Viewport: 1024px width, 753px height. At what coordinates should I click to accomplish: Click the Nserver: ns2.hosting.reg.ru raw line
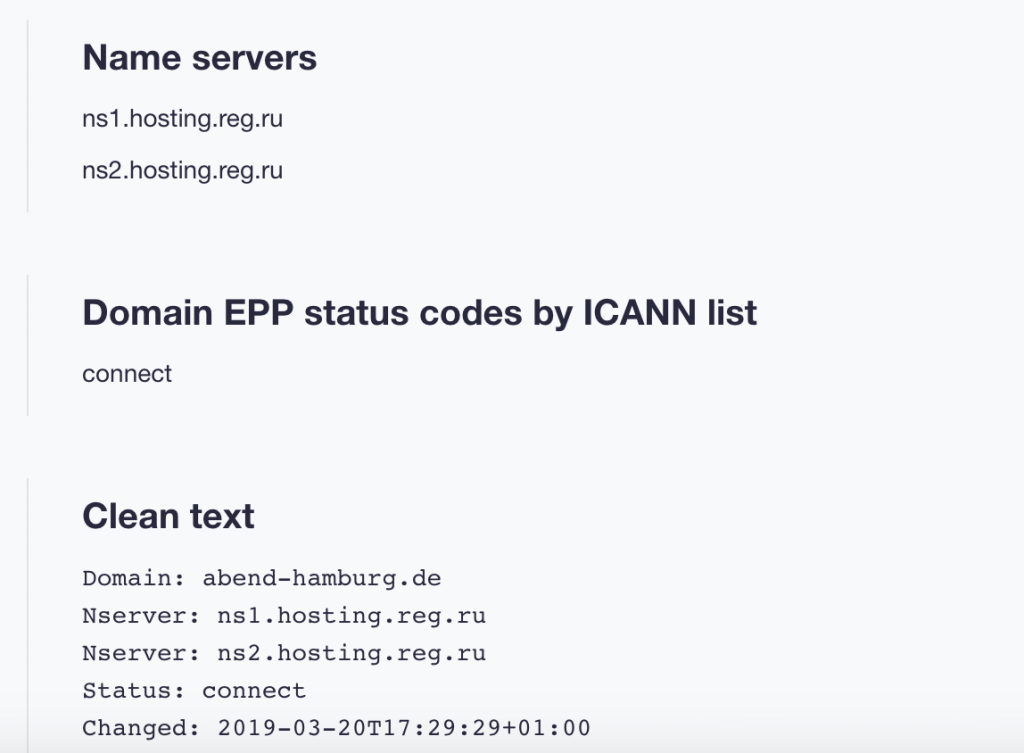(x=284, y=653)
